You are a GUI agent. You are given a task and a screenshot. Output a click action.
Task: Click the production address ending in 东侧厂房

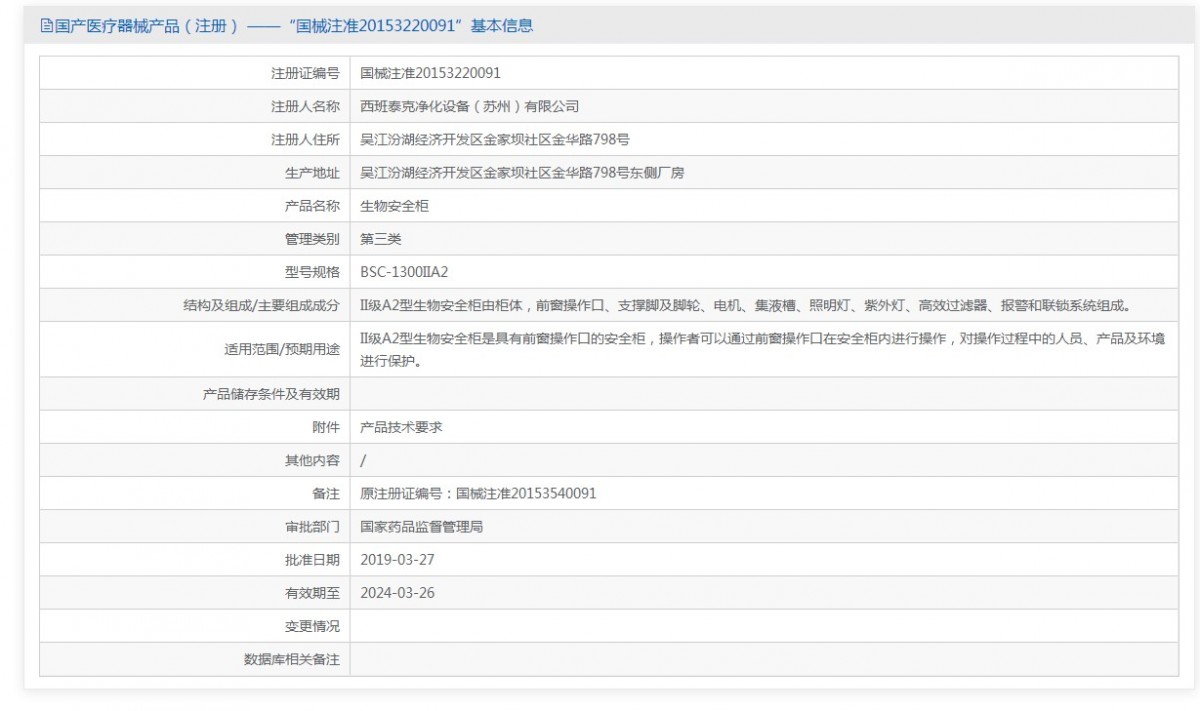(x=522, y=172)
